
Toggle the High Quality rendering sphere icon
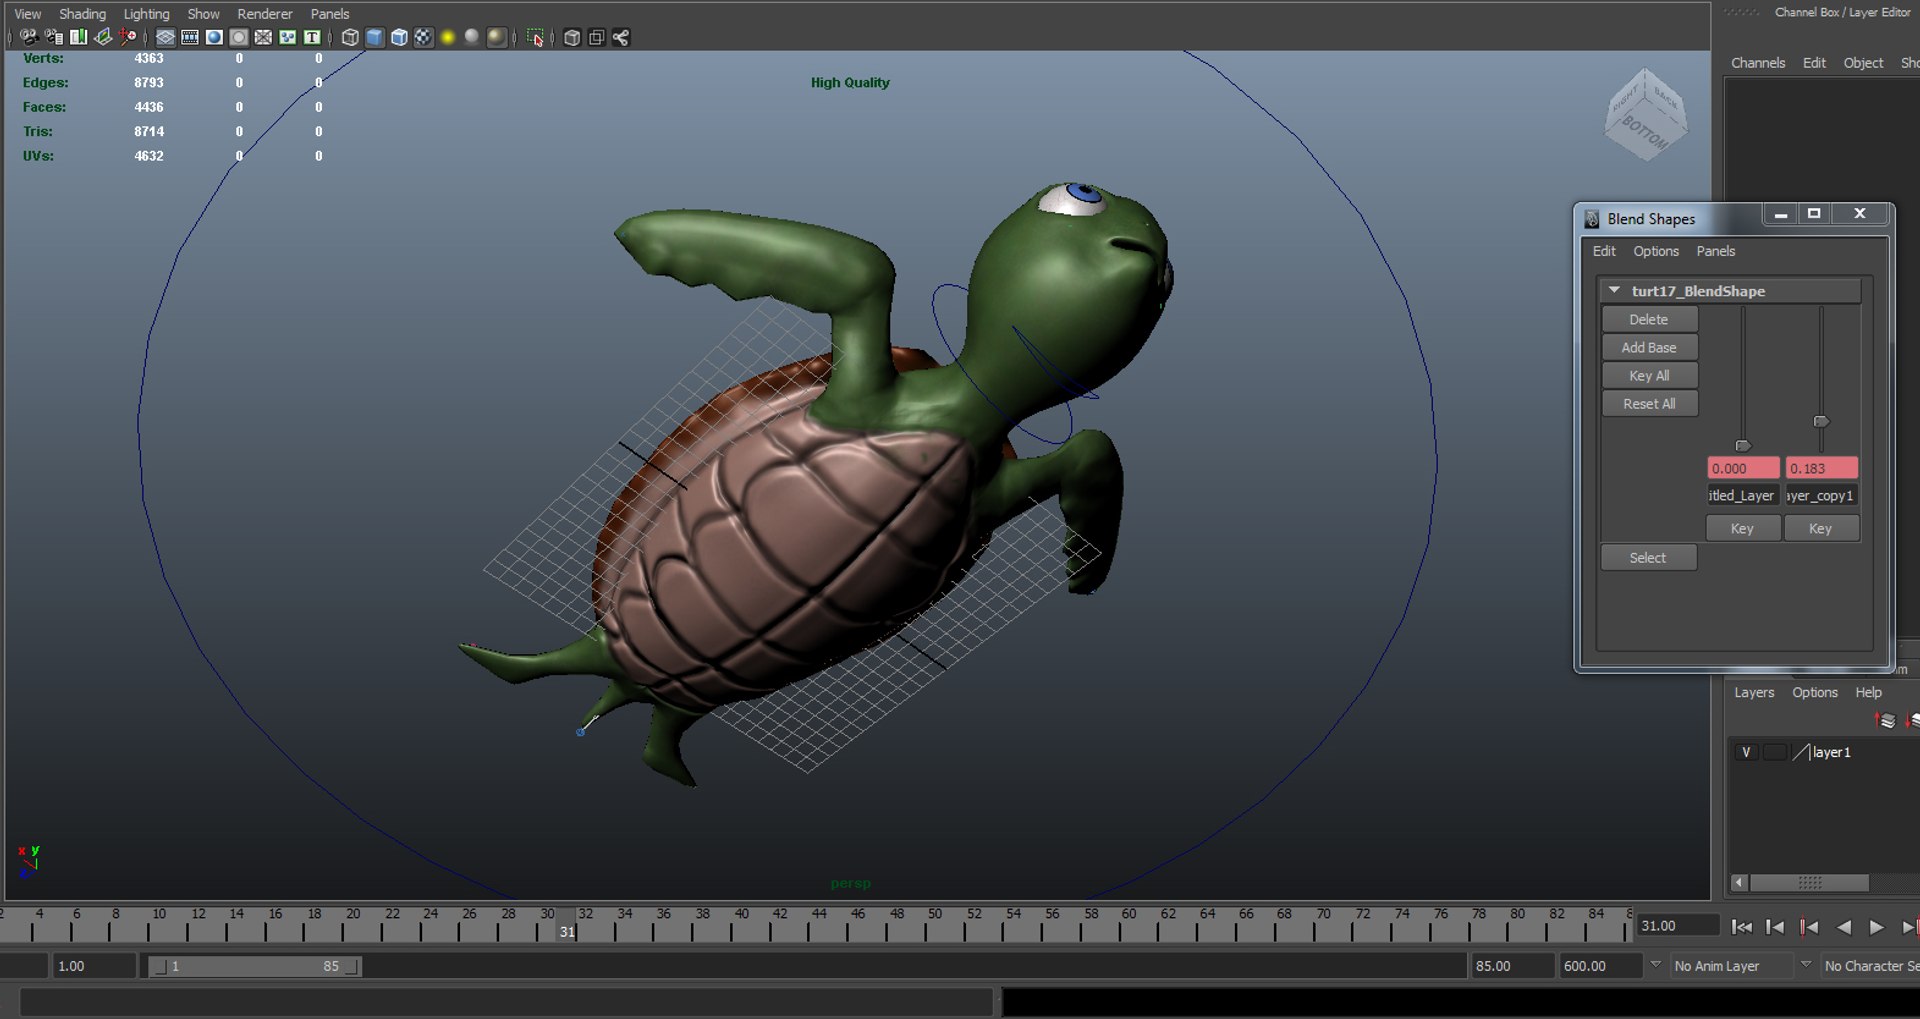(x=497, y=37)
